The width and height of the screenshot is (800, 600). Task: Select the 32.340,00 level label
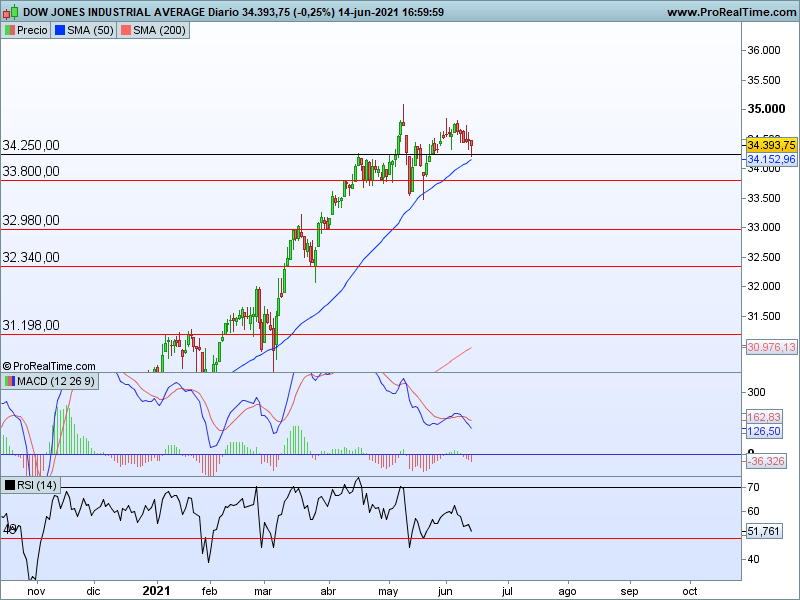31,257
